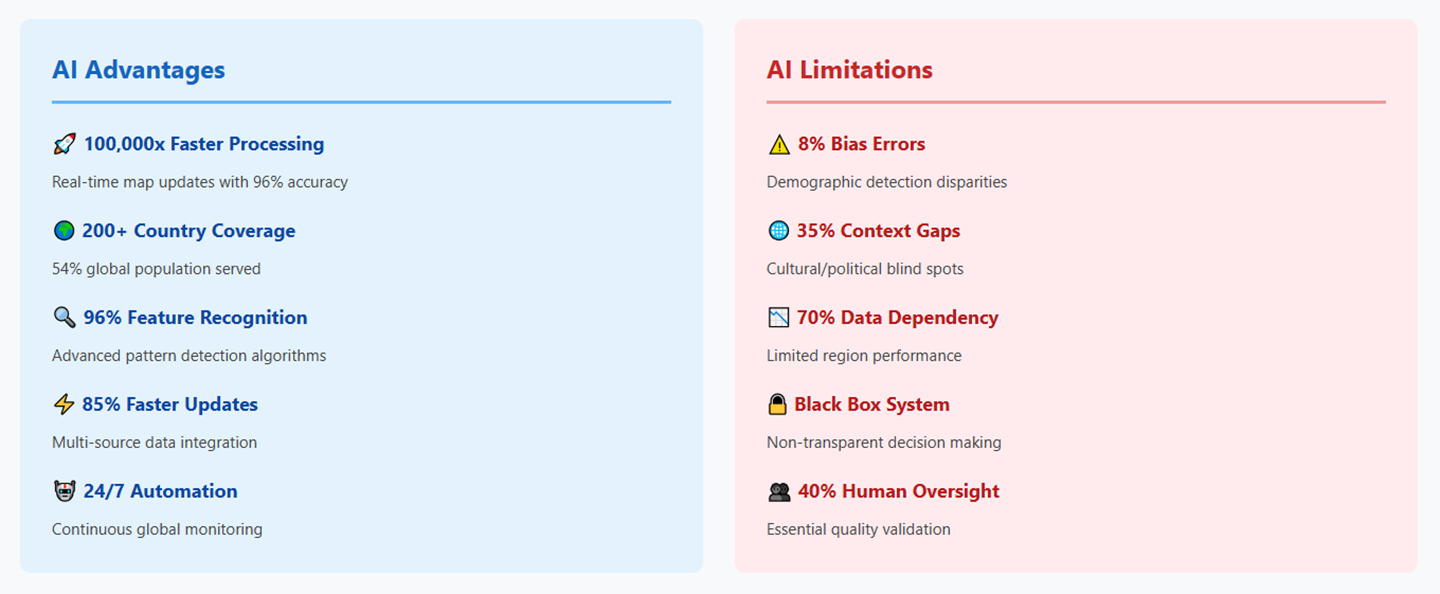Image resolution: width=1440 pixels, height=594 pixels.
Task: Click the globe icon next to Country Coverage
Action: 64,231
